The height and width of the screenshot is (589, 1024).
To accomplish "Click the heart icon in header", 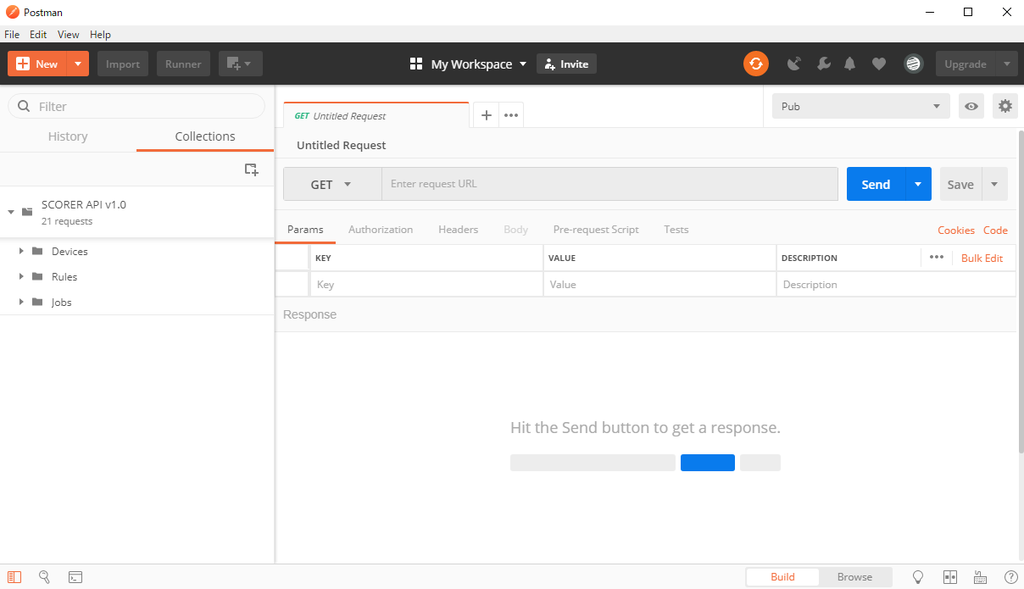I will click(x=879, y=64).
